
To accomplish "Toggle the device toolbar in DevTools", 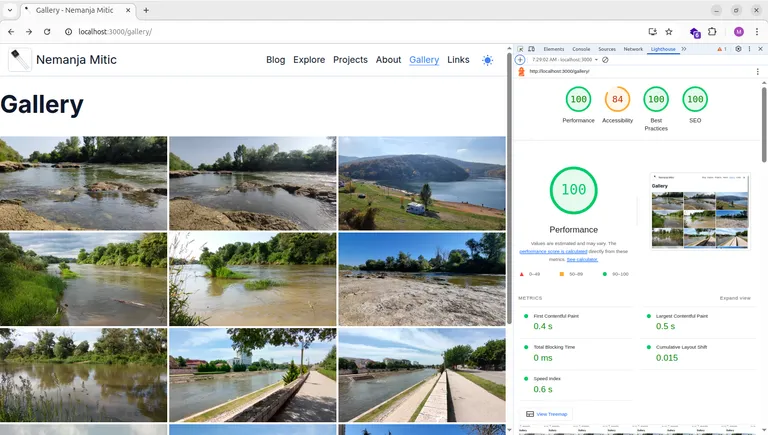I will click(x=531, y=49).
